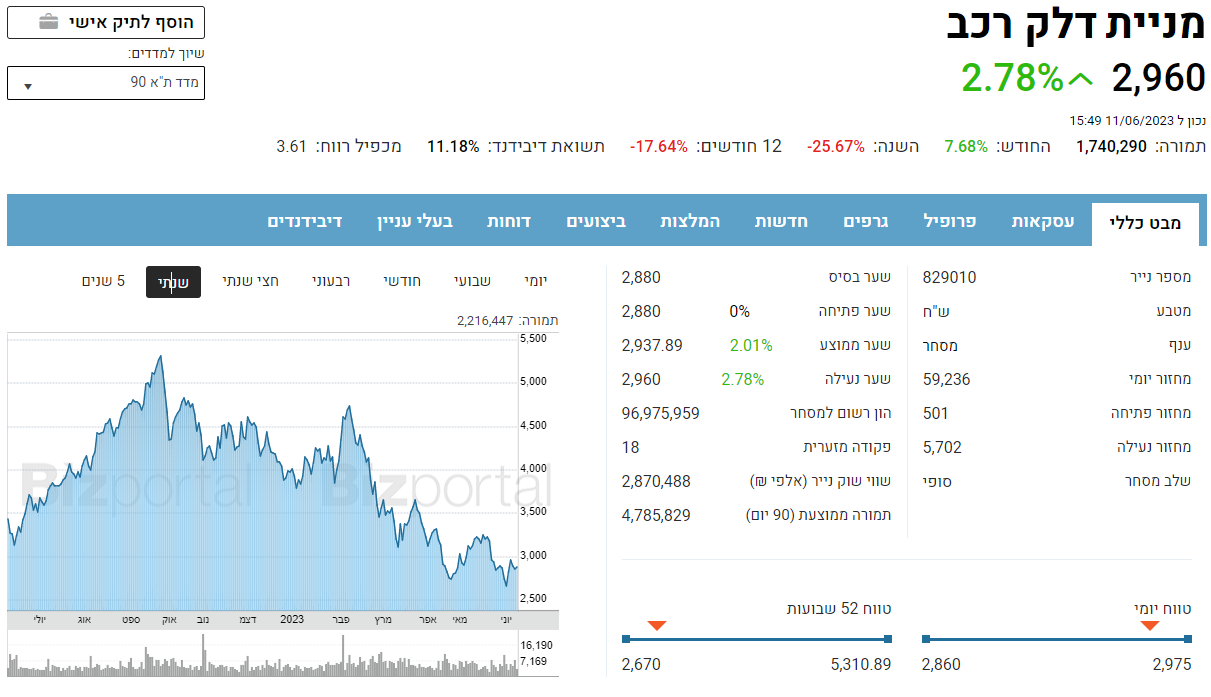The image size is (1211, 697).
Task: Click the שער בסיס value 2,880
Action: pyautogui.click(x=641, y=277)
